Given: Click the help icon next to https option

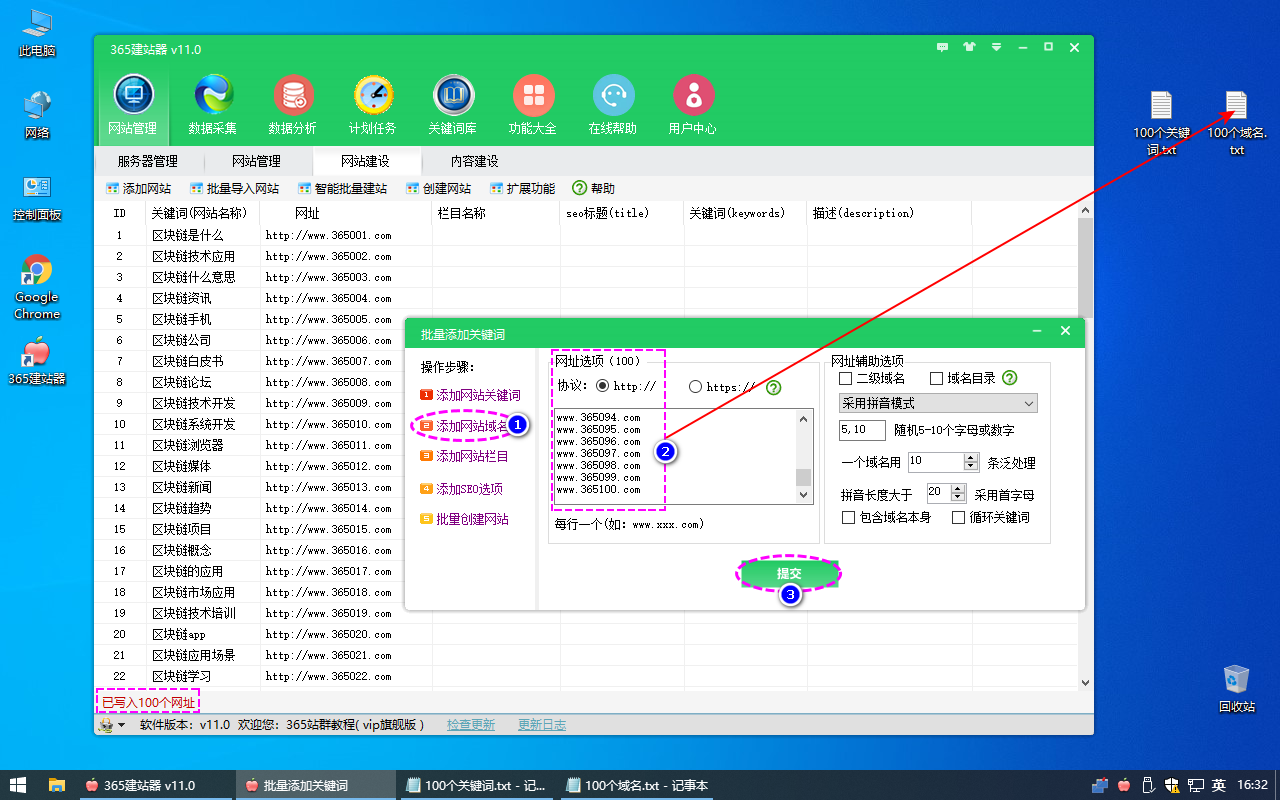Looking at the screenshot, I should click(773, 387).
